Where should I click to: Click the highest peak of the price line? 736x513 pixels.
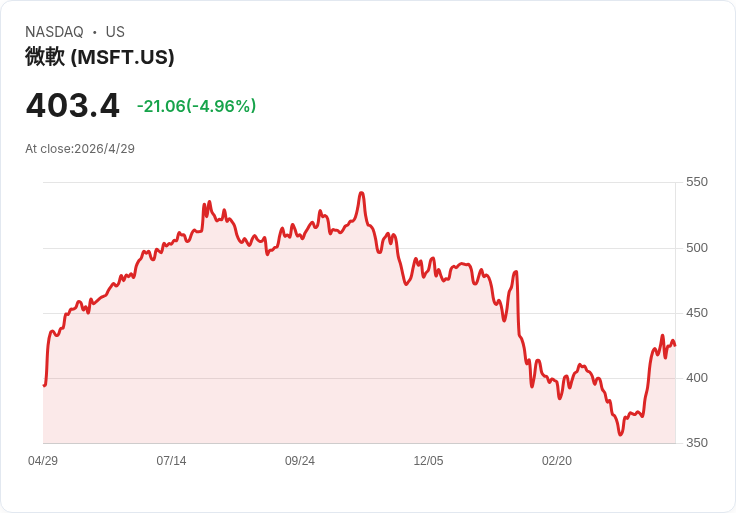tap(361, 193)
